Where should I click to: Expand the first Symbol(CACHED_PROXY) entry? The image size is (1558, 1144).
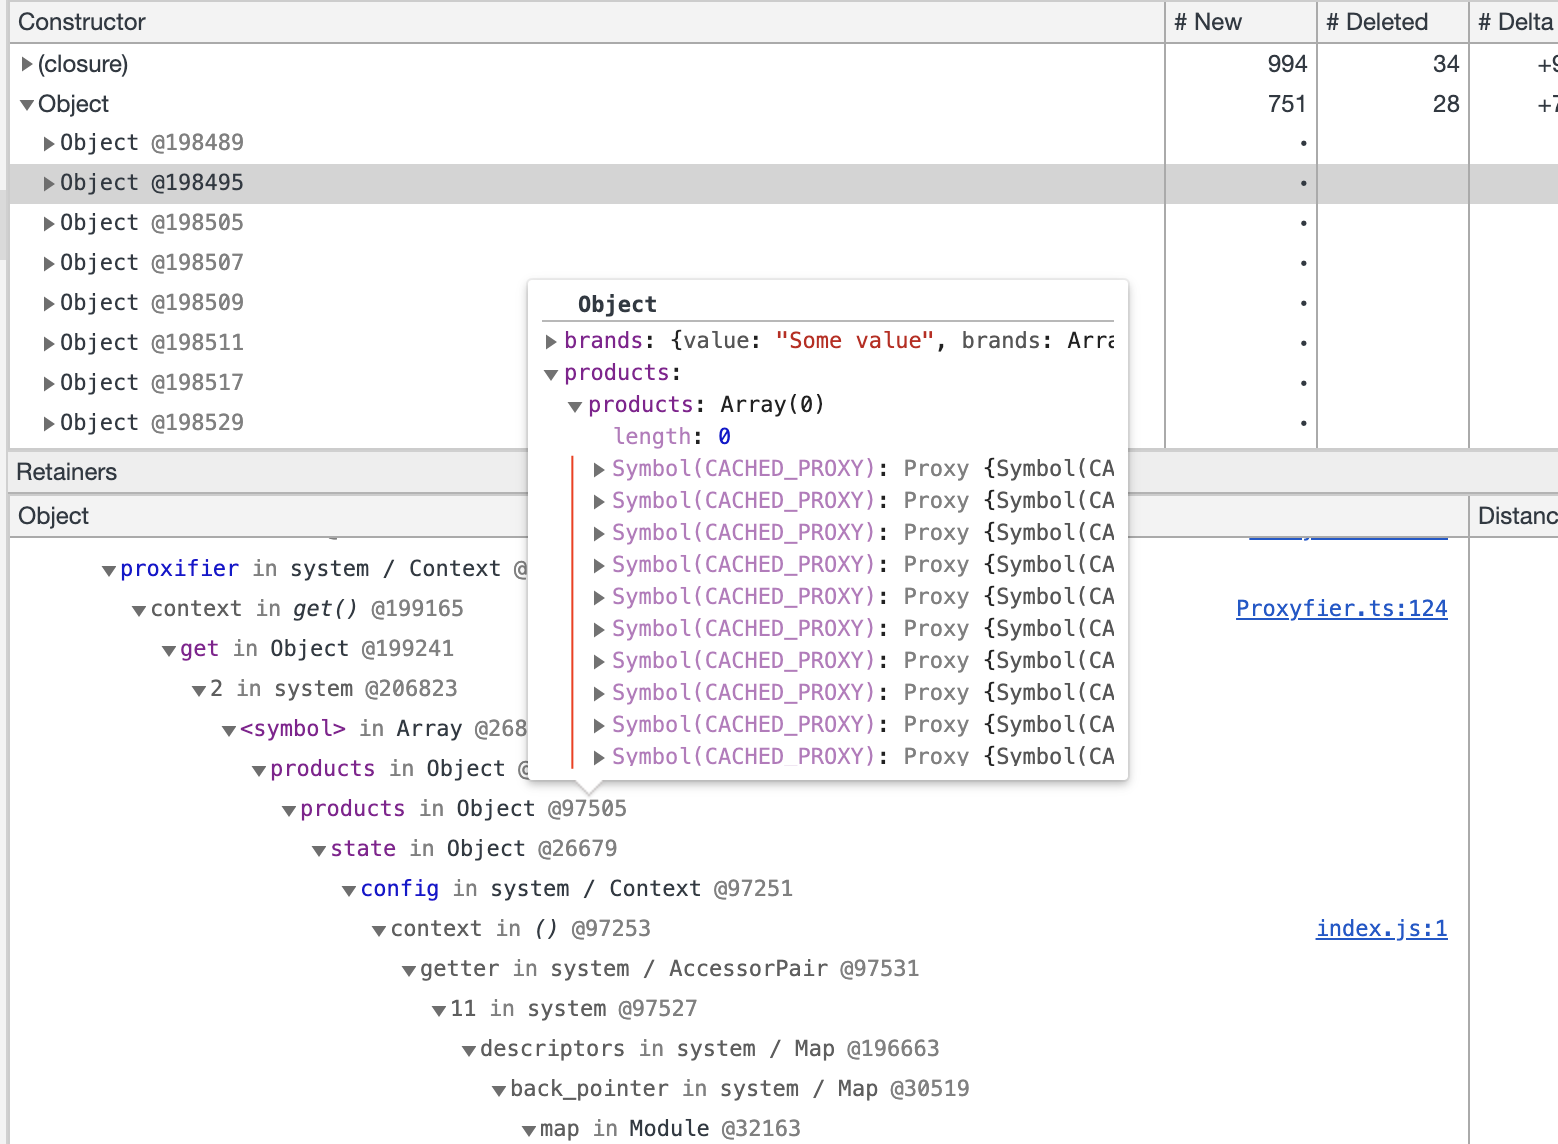[599, 470]
